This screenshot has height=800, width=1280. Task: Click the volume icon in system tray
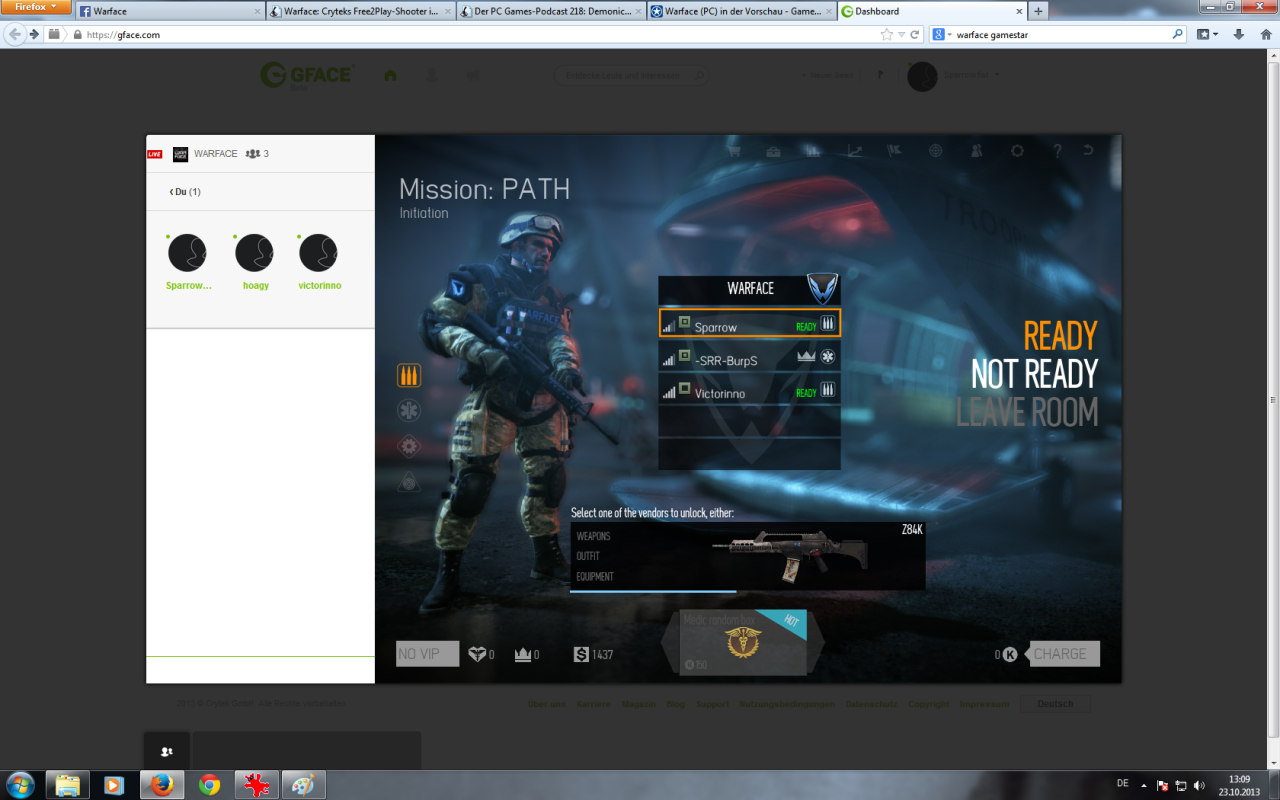pyautogui.click(x=1199, y=785)
